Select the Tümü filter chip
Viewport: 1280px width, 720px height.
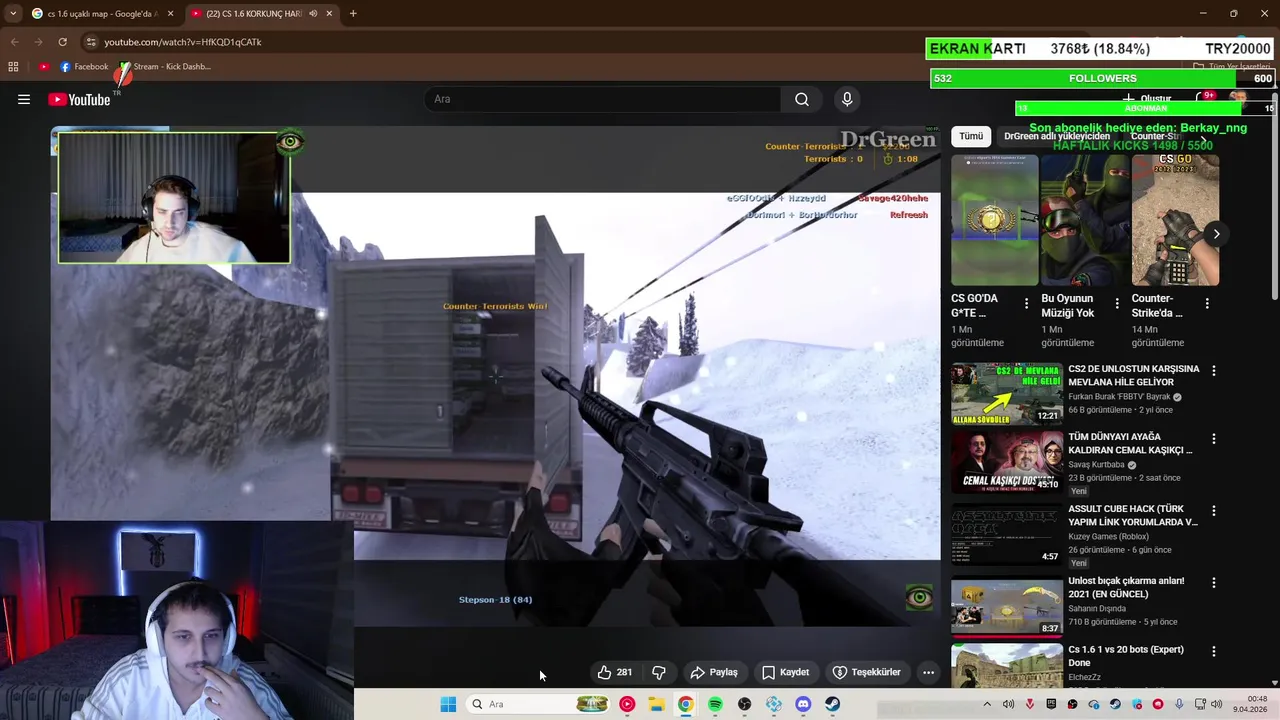971,136
